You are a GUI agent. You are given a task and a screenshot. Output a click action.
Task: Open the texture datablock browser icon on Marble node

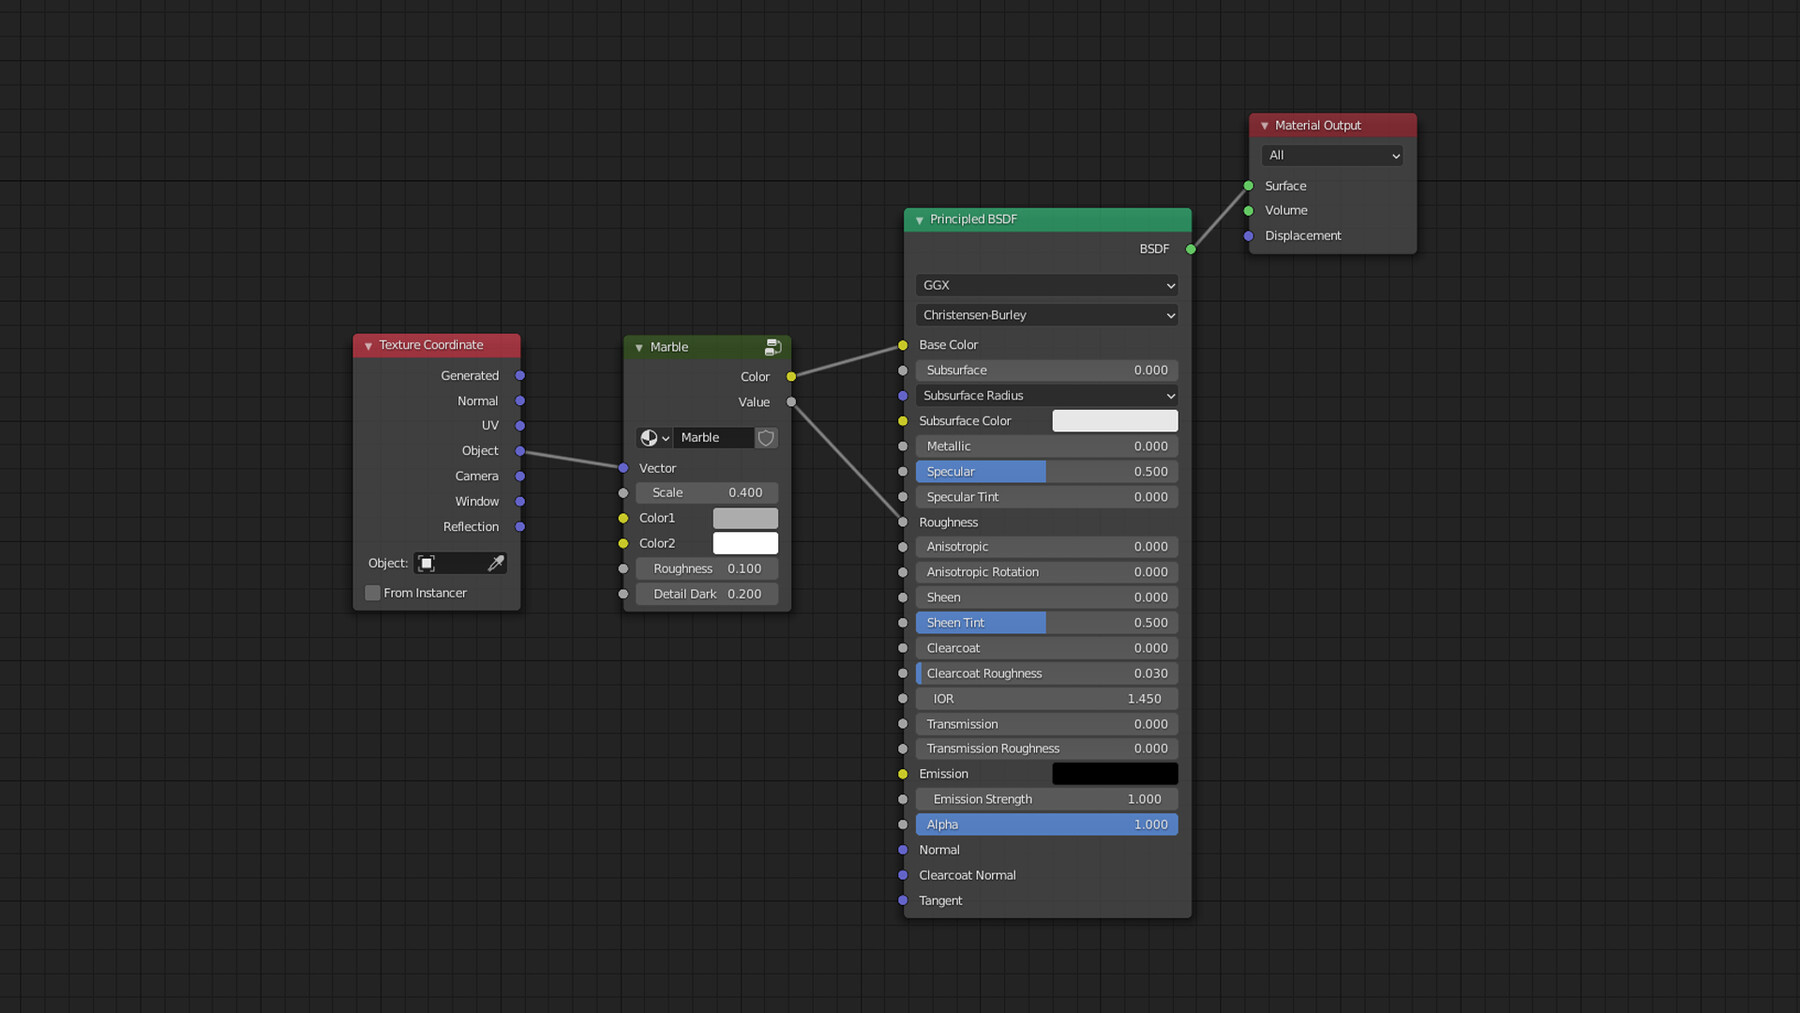(650, 438)
